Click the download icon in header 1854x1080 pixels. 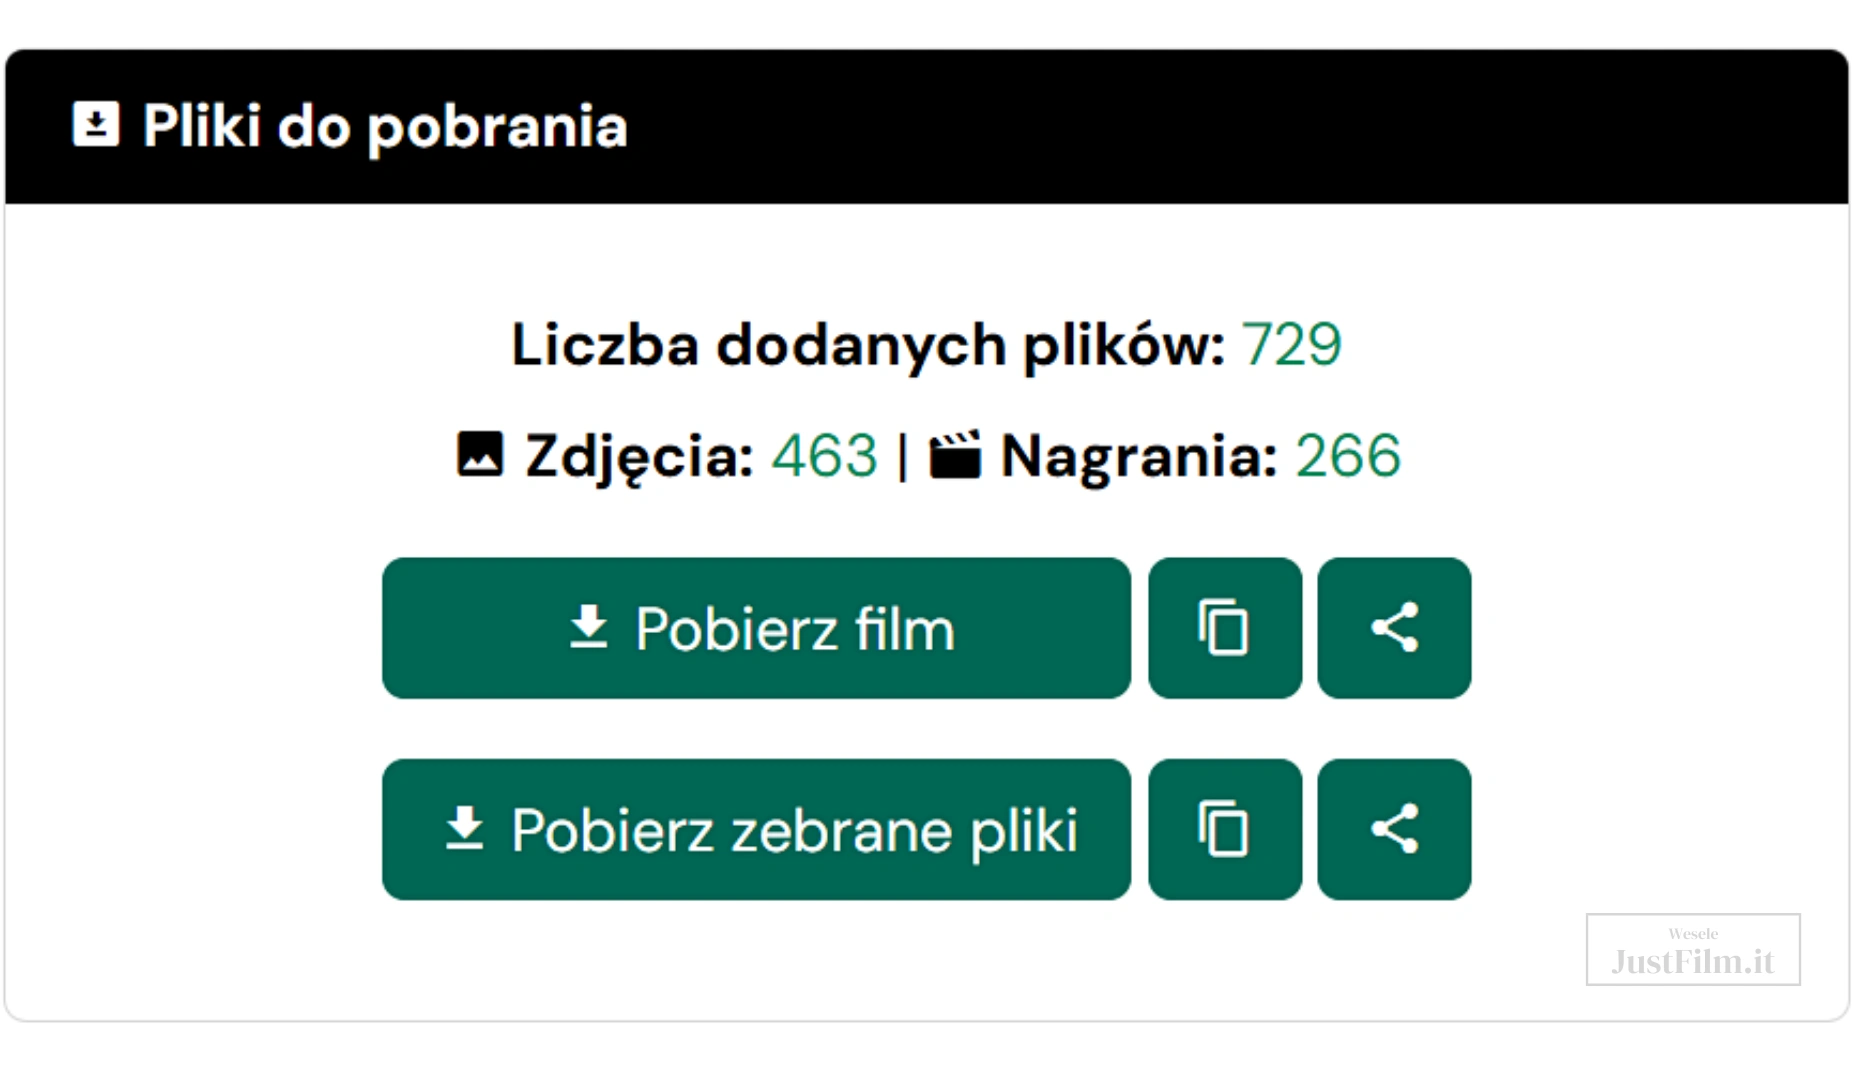tap(96, 124)
